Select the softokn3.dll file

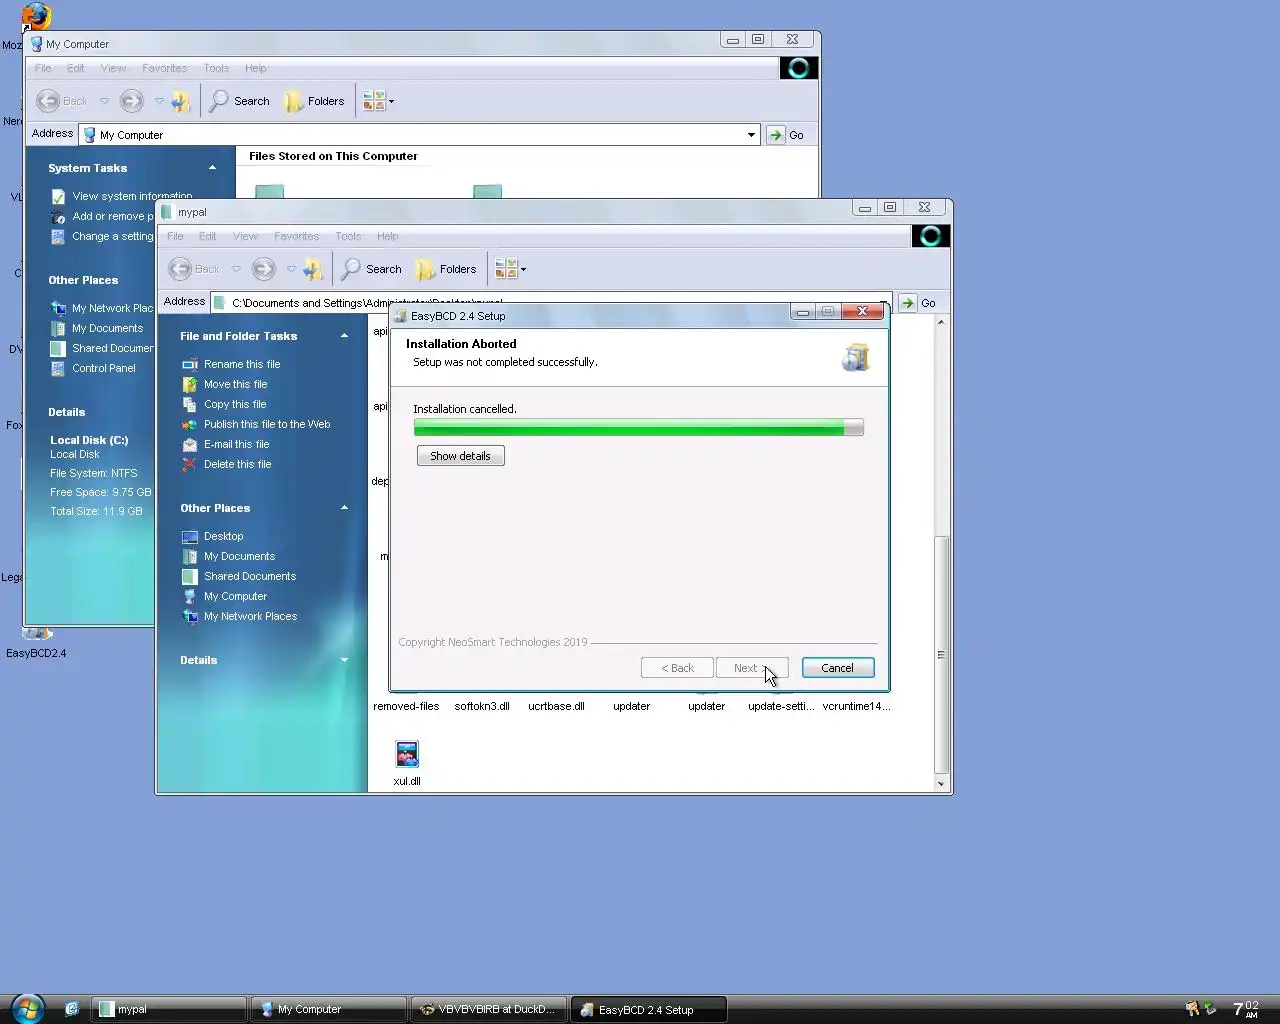pos(482,706)
